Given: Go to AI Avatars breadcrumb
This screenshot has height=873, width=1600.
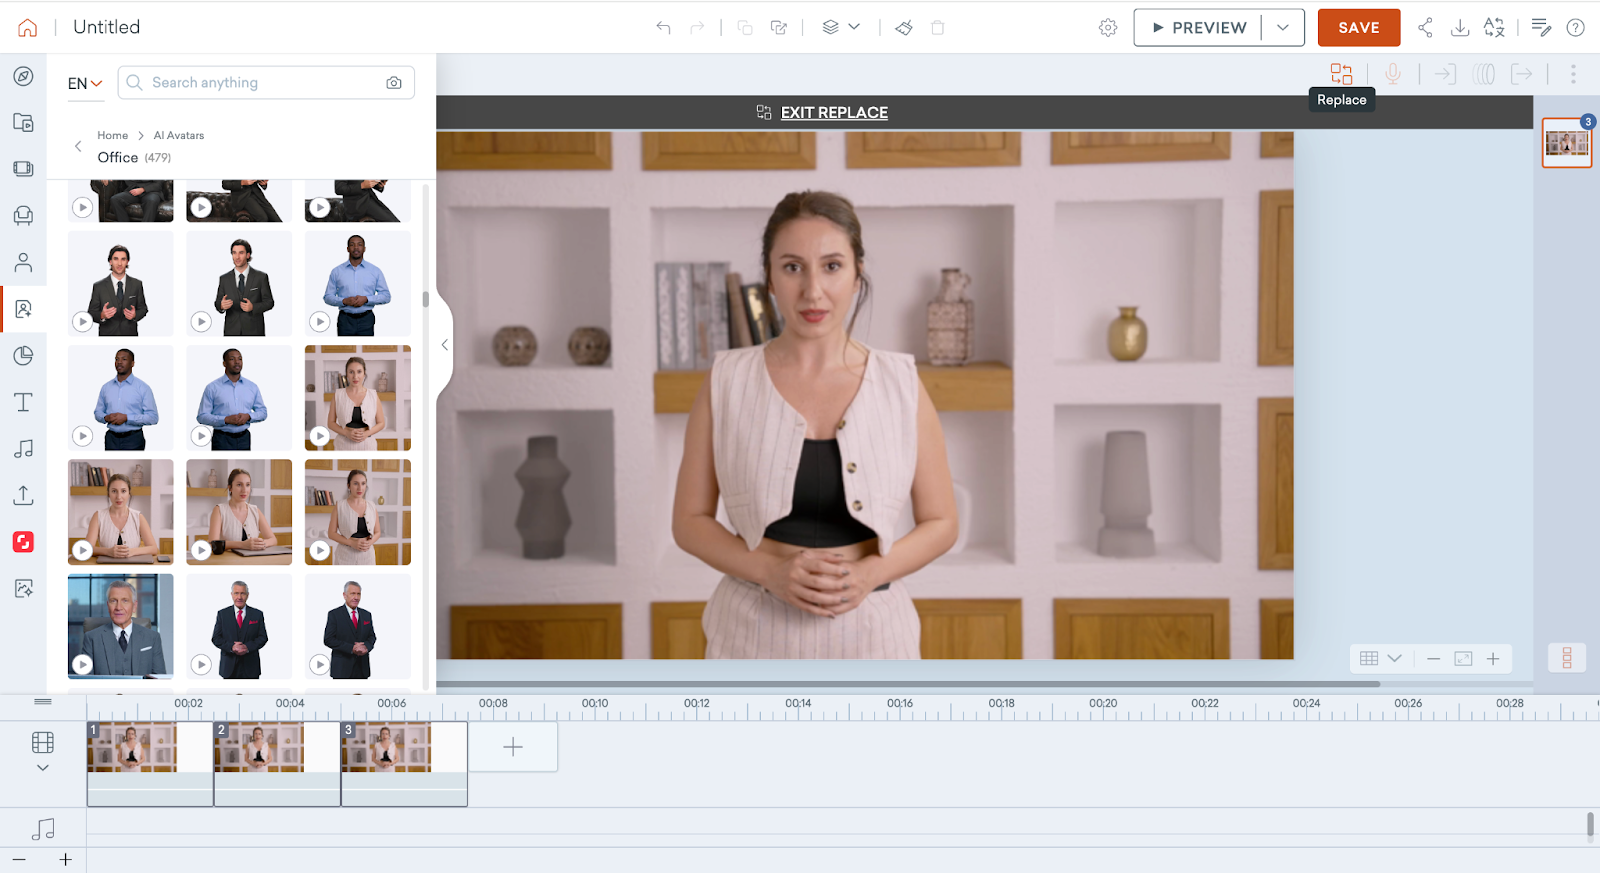Looking at the screenshot, I should (179, 135).
